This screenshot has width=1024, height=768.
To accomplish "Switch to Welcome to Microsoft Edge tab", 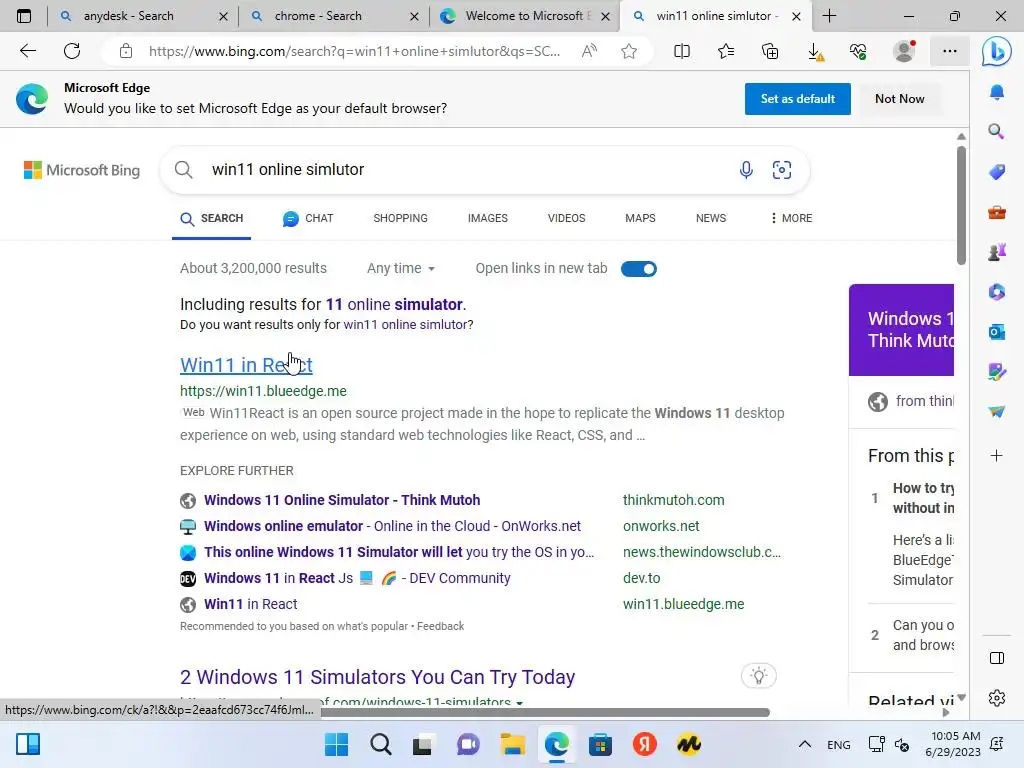I will pos(526,16).
